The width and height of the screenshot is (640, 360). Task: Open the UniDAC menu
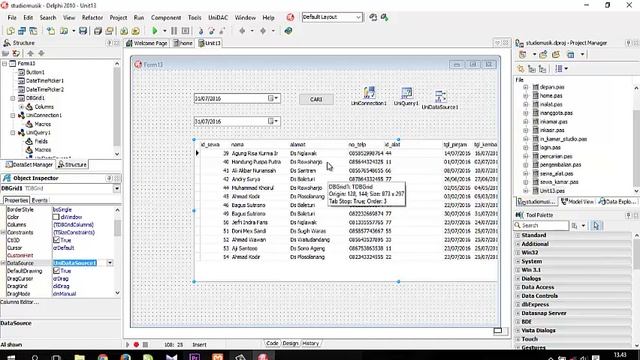tap(218, 18)
